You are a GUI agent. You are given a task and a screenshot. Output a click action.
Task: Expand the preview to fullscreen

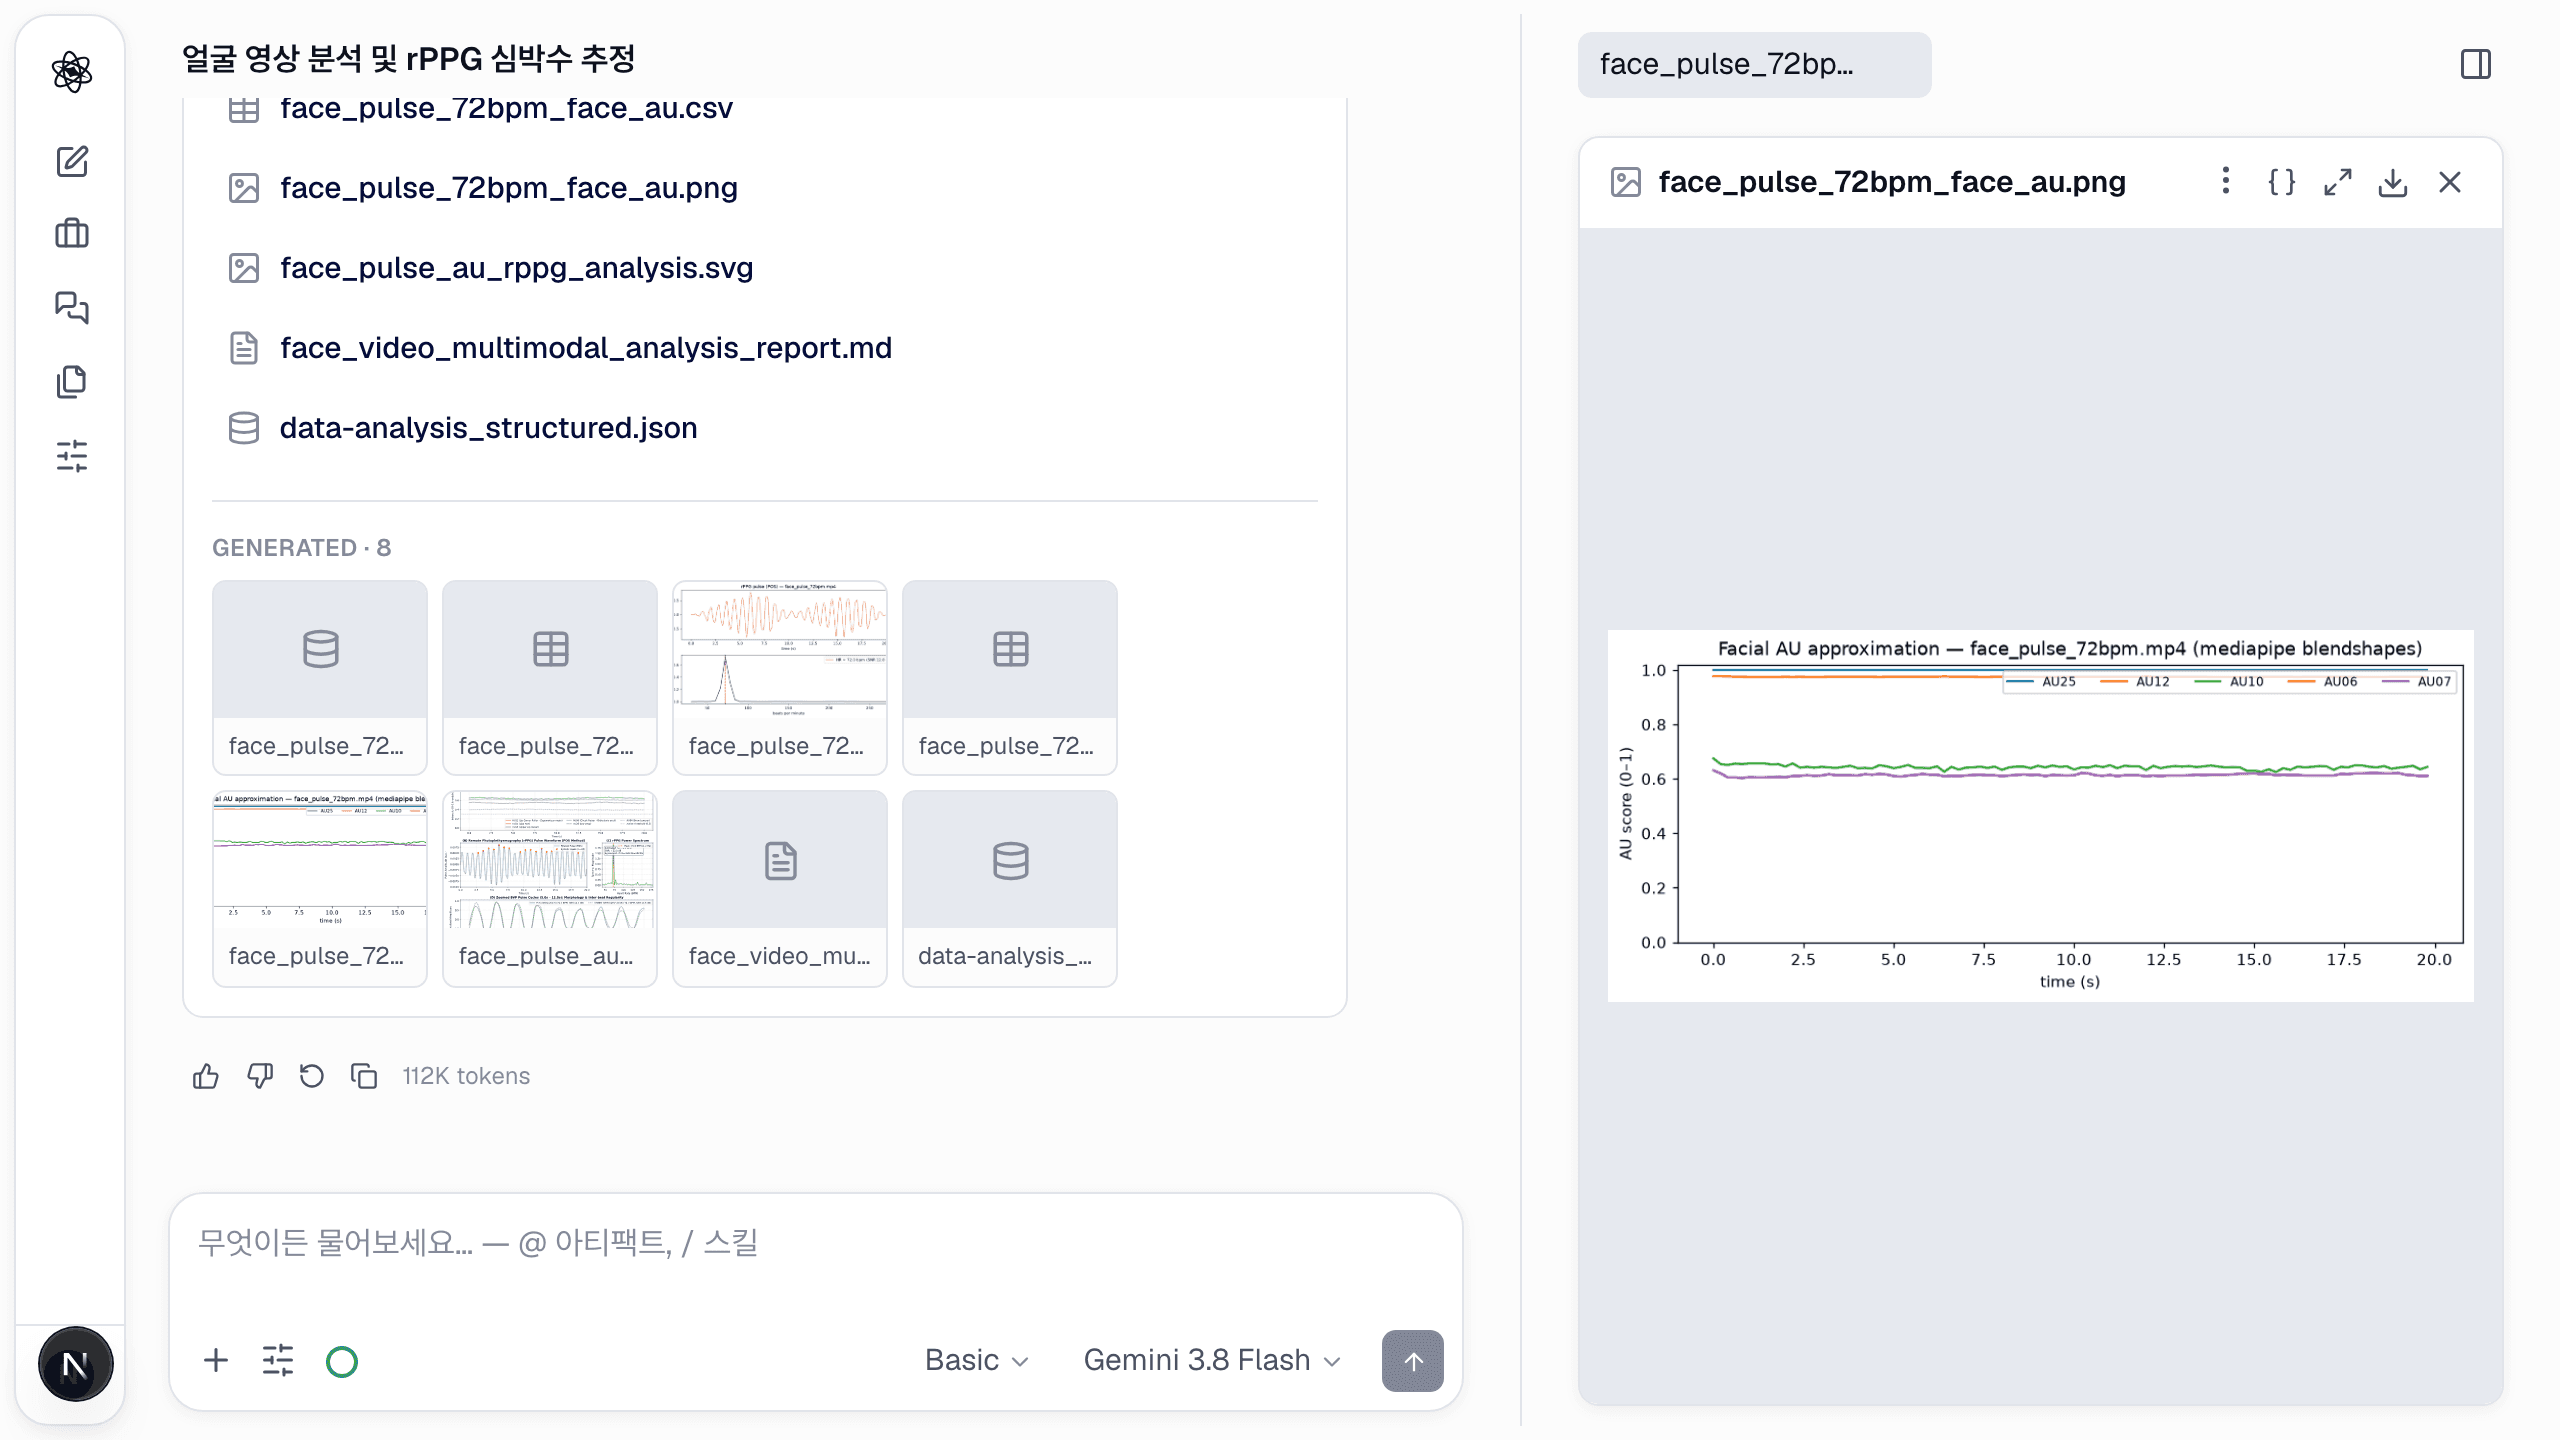pyautogui.click(x=2337, y=182)
